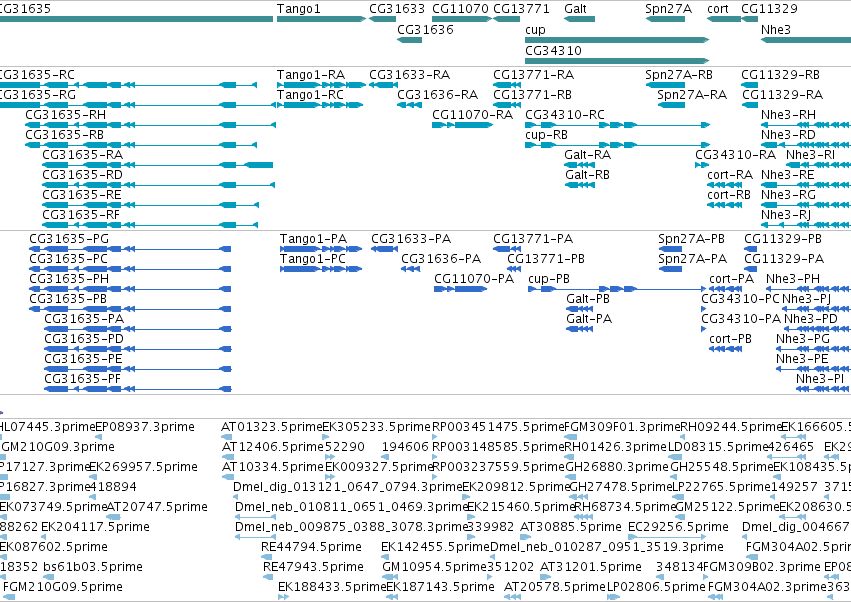Click the CG34310 gene label in top track

tap(553, 50)
